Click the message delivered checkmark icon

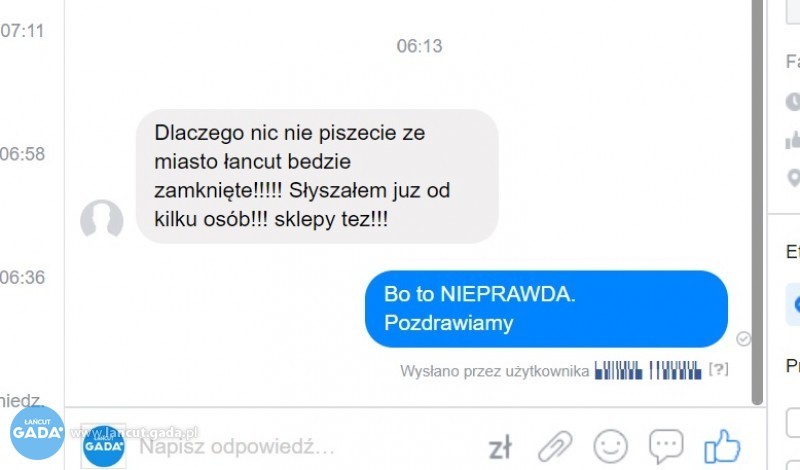[743, 338]
